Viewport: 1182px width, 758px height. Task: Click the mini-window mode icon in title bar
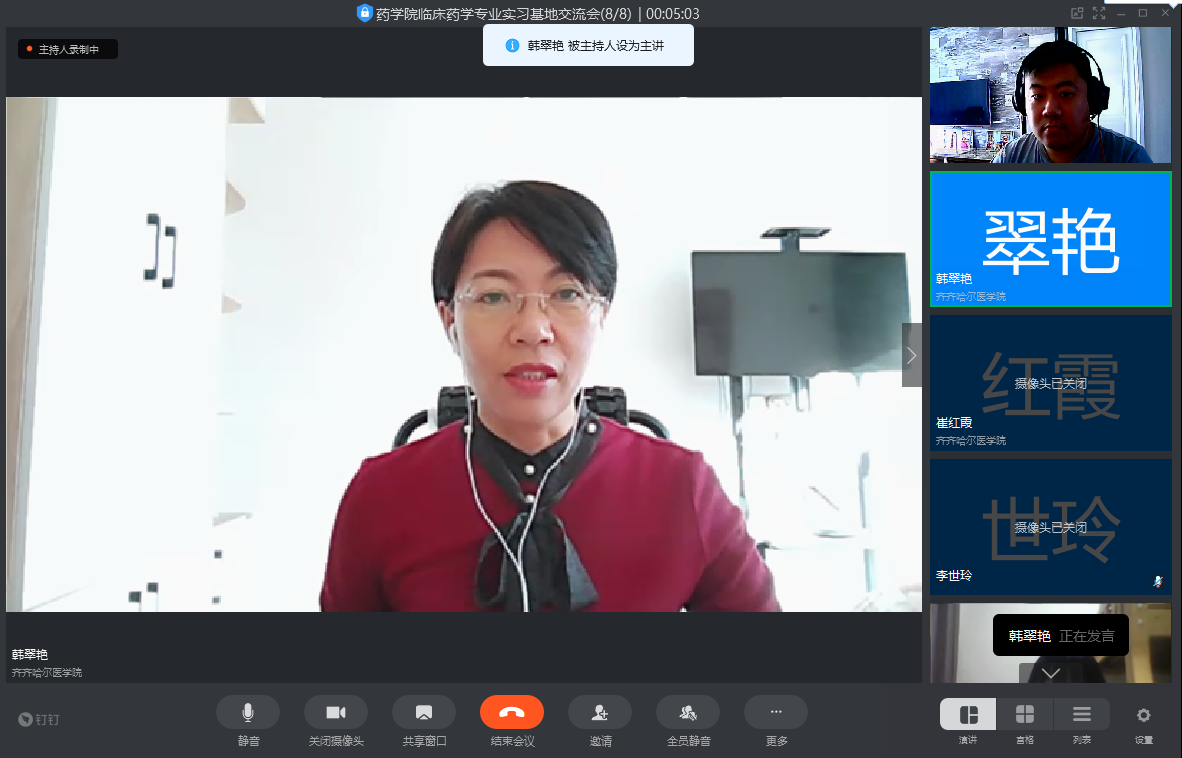pos(1077,13)
